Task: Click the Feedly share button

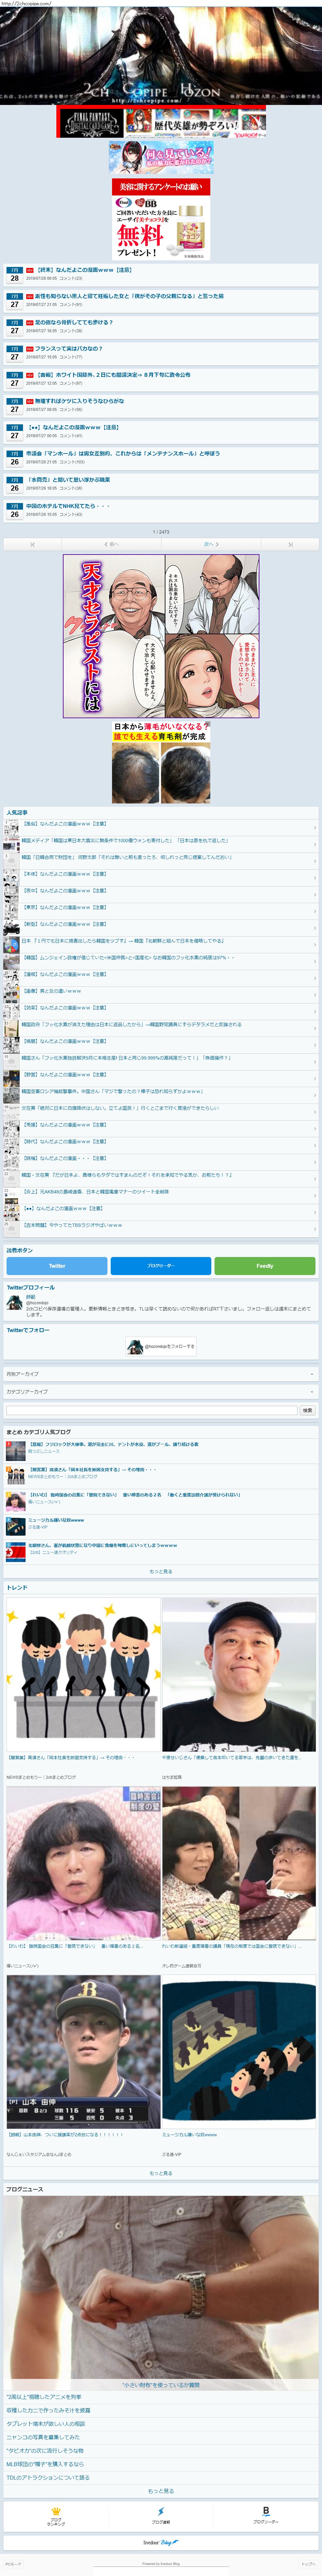Action: (x=265, y=1266)
